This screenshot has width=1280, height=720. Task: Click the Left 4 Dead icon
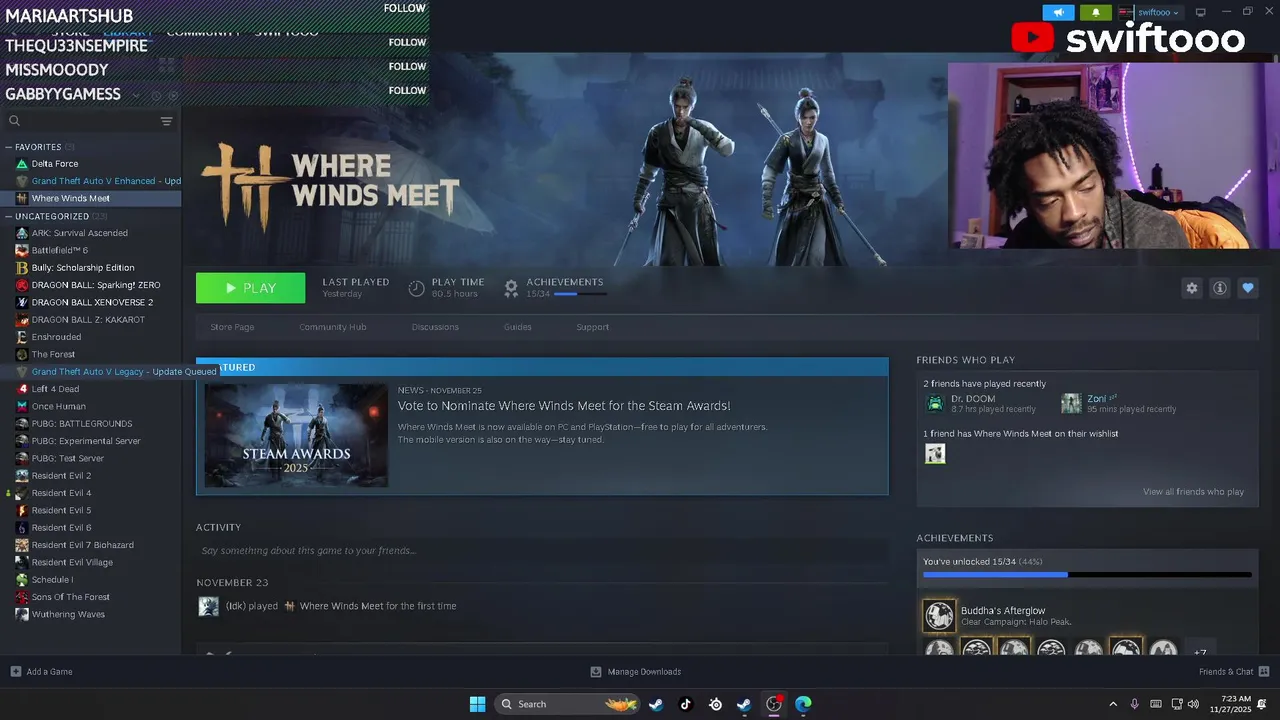coord(22,389)
